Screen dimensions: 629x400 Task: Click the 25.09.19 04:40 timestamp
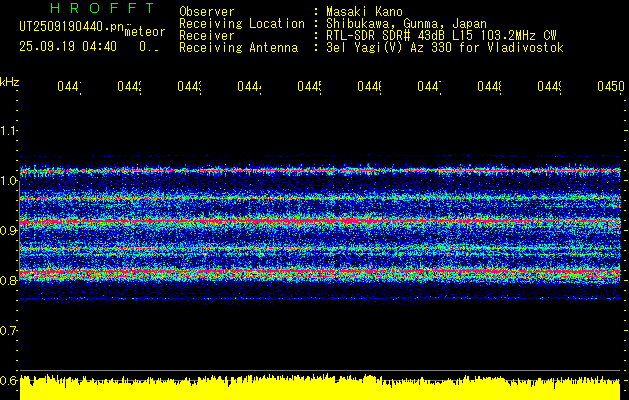pyautogui.click(x=68, y=46)
